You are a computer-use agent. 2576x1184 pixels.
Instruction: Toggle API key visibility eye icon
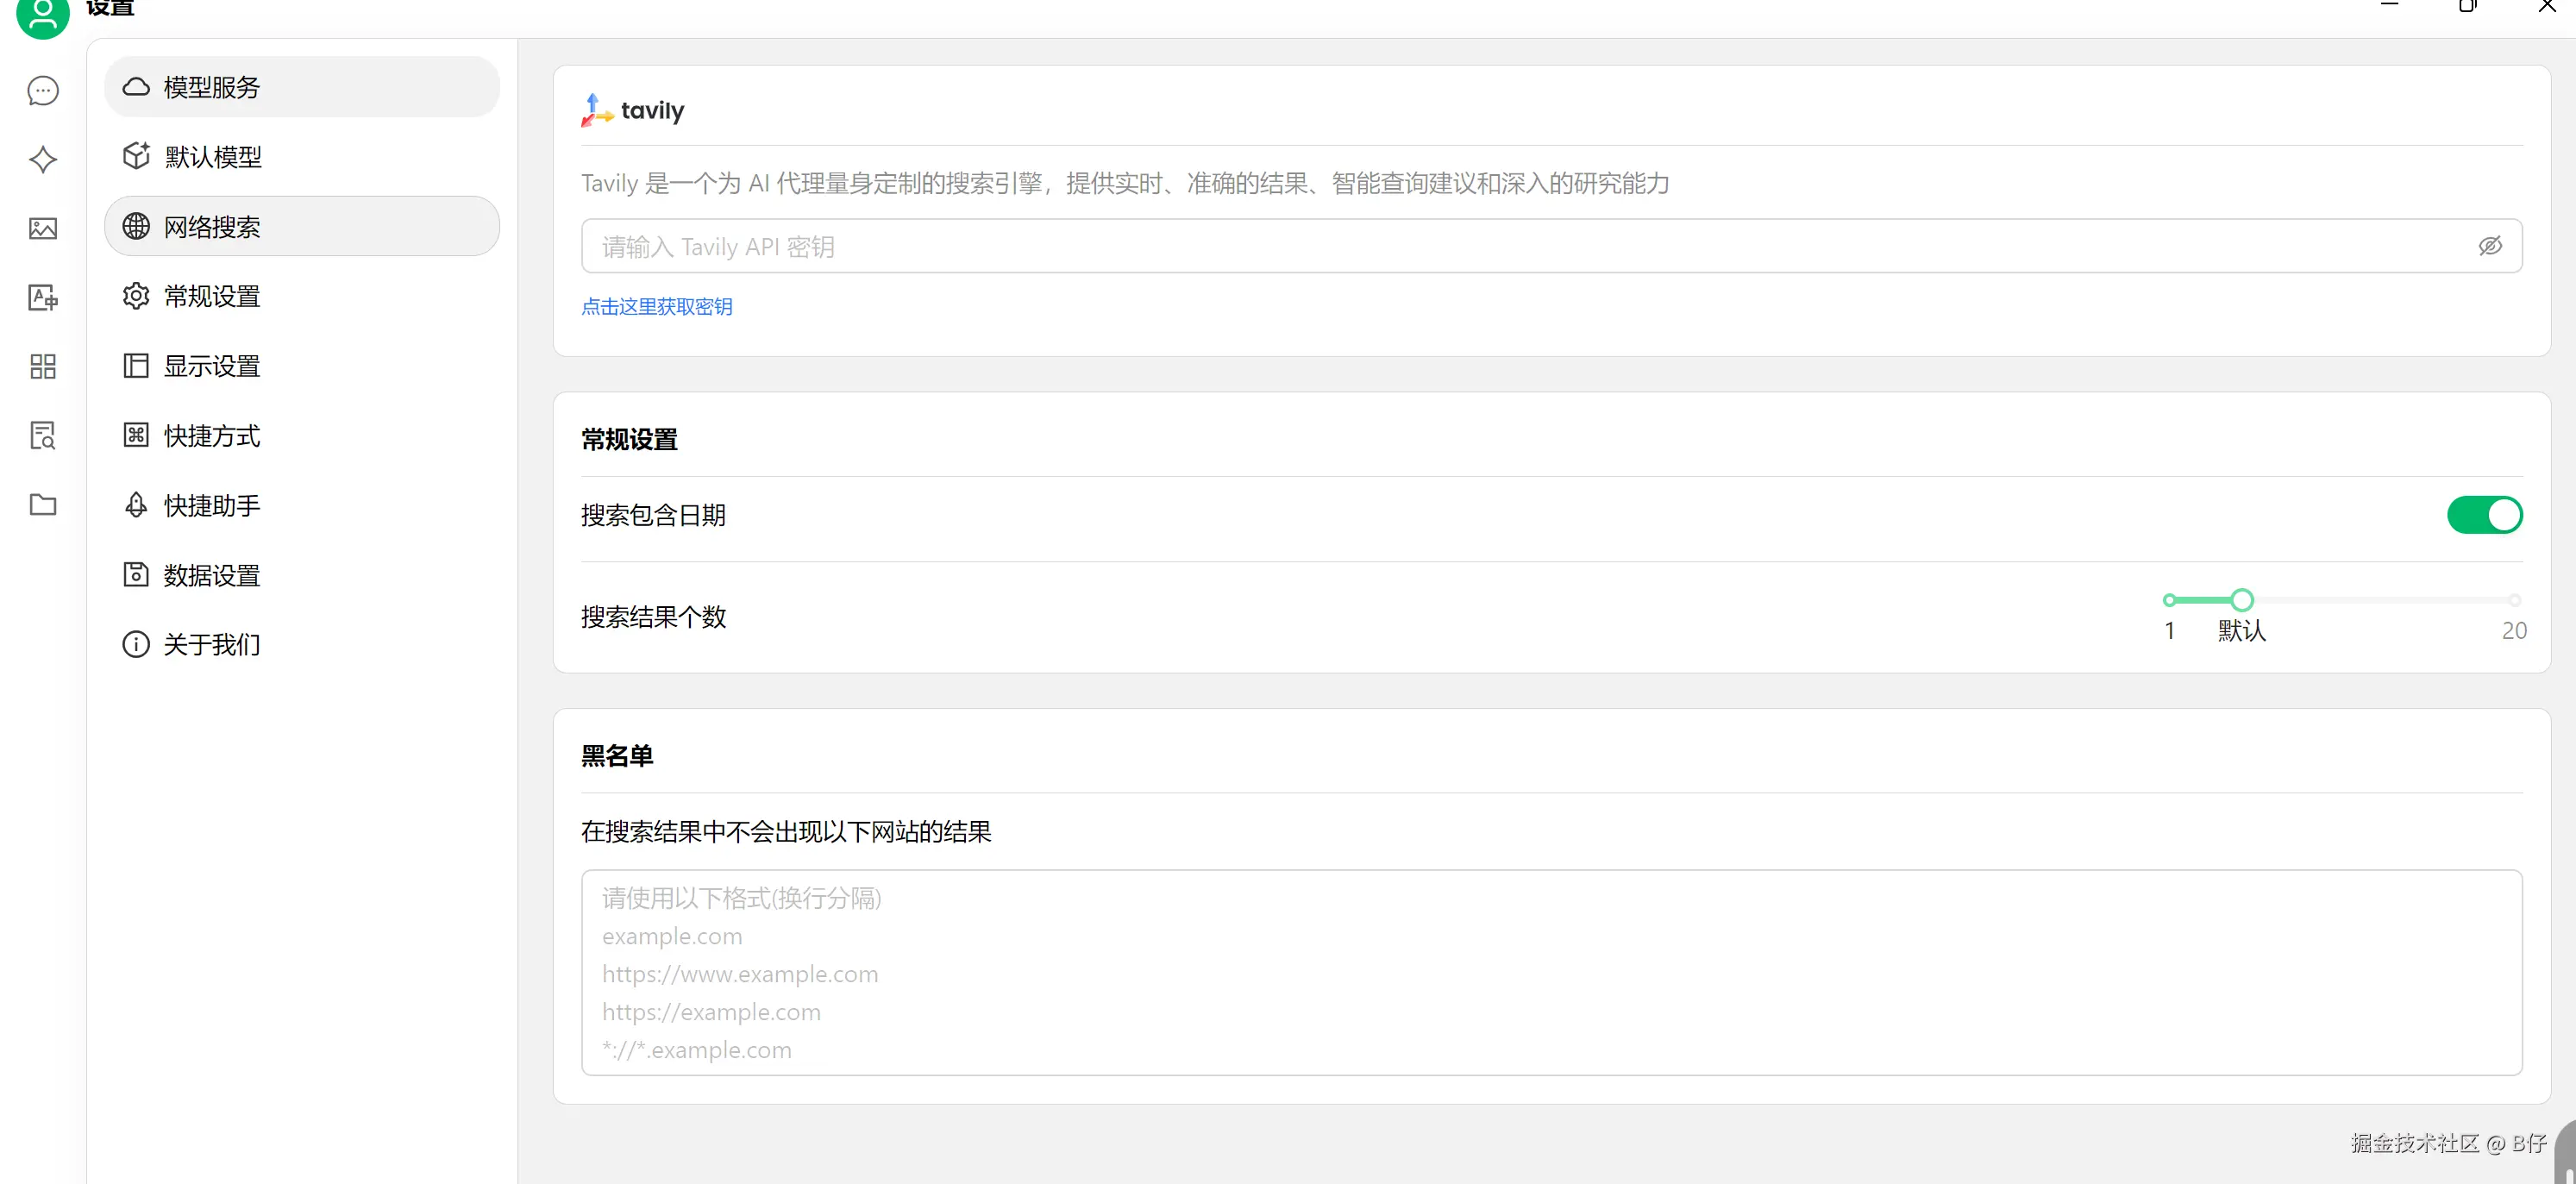(x=2489, y=246)
